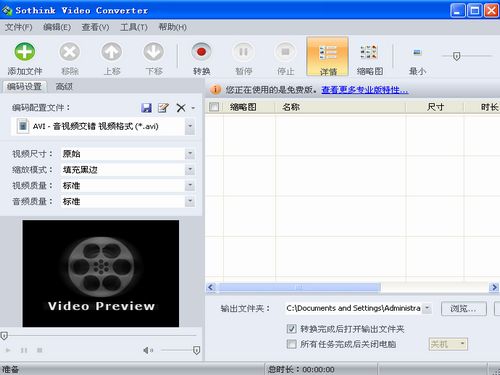500x375 pixels.
Task: Open the View (查看) menu
Action: [95, 27]
